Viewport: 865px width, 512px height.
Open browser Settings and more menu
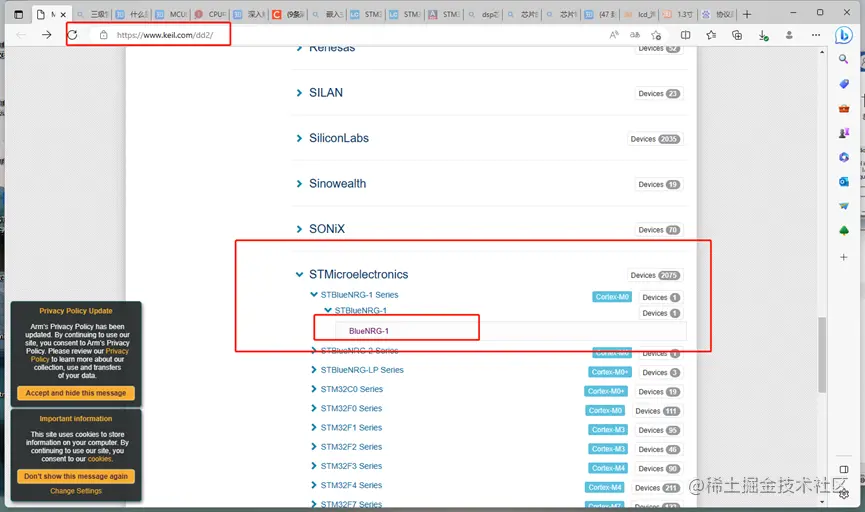tap(816, 35)
